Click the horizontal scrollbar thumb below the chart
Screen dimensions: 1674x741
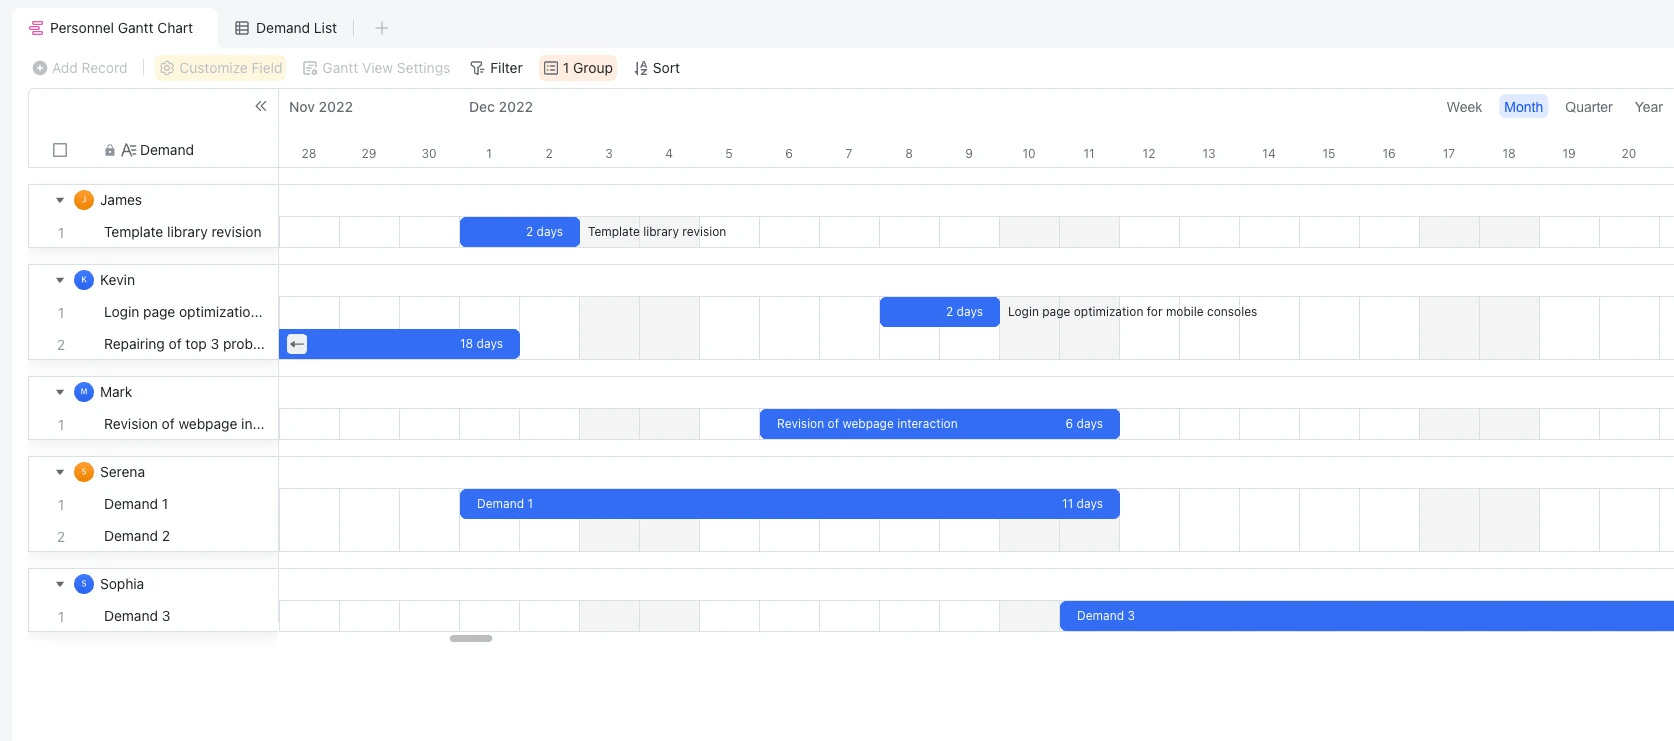[x=471, y=638]
